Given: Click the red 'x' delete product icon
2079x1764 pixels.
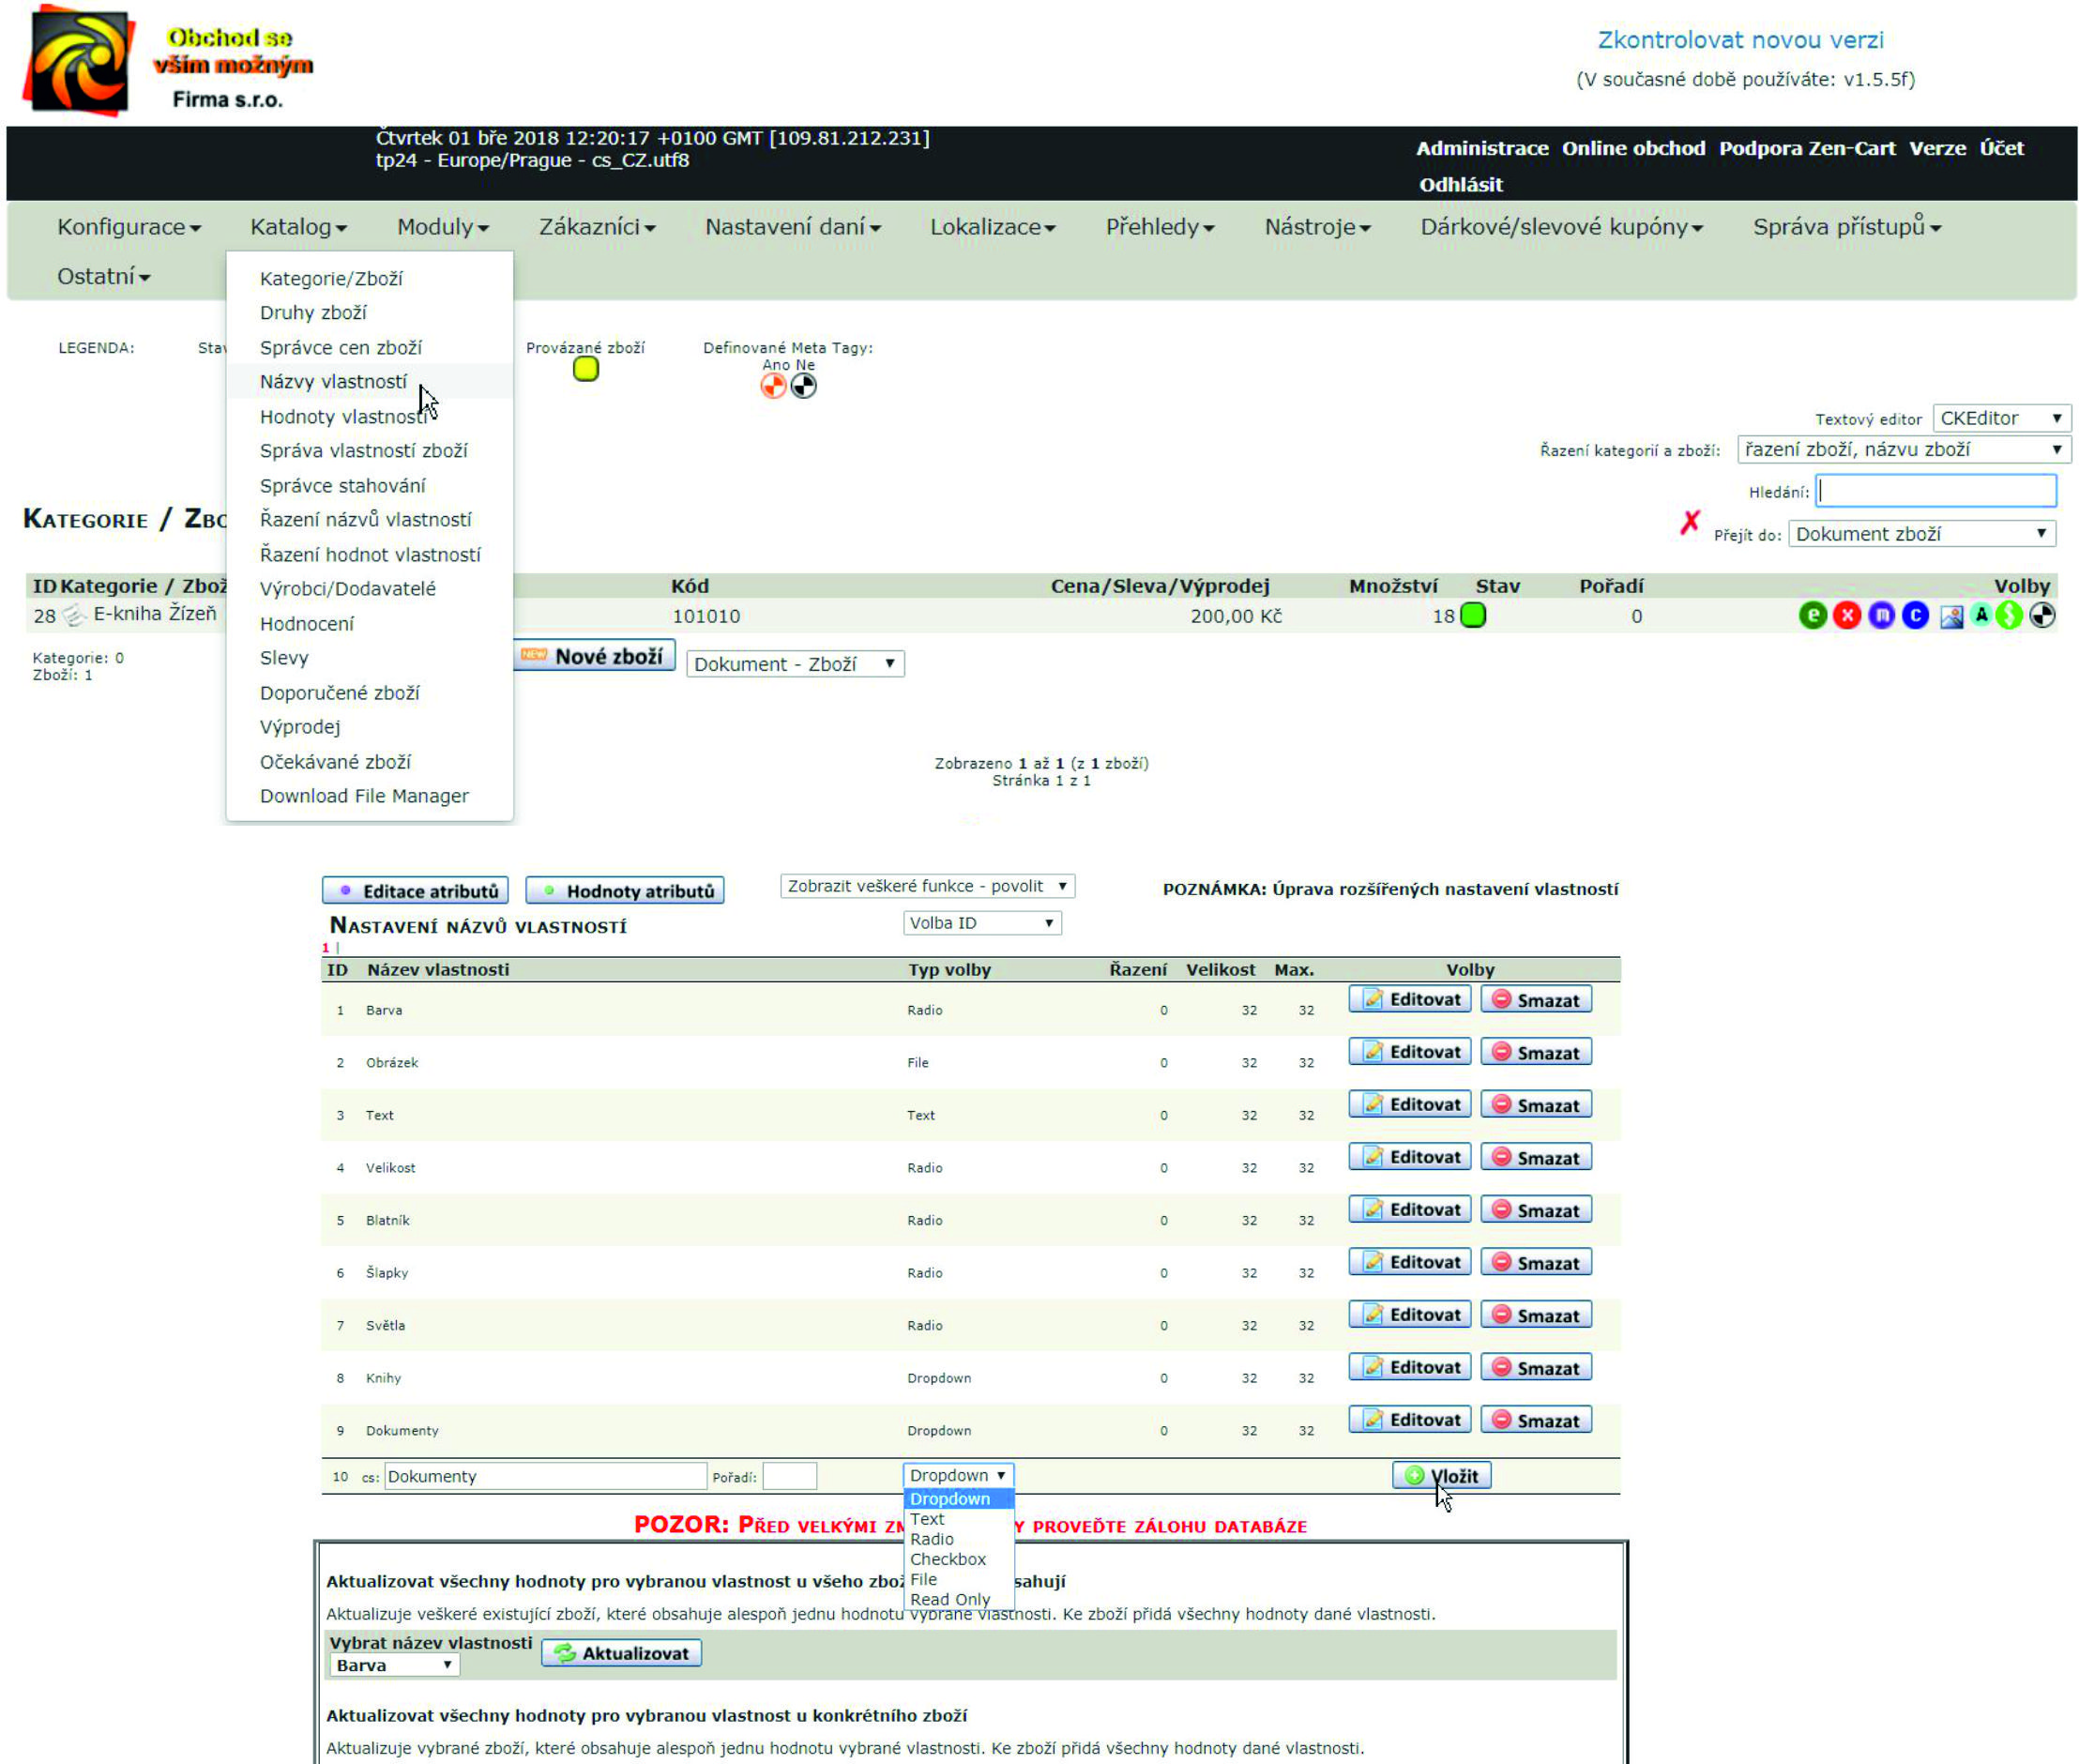Looking at the screenshot, I should tap(1846, 616).
